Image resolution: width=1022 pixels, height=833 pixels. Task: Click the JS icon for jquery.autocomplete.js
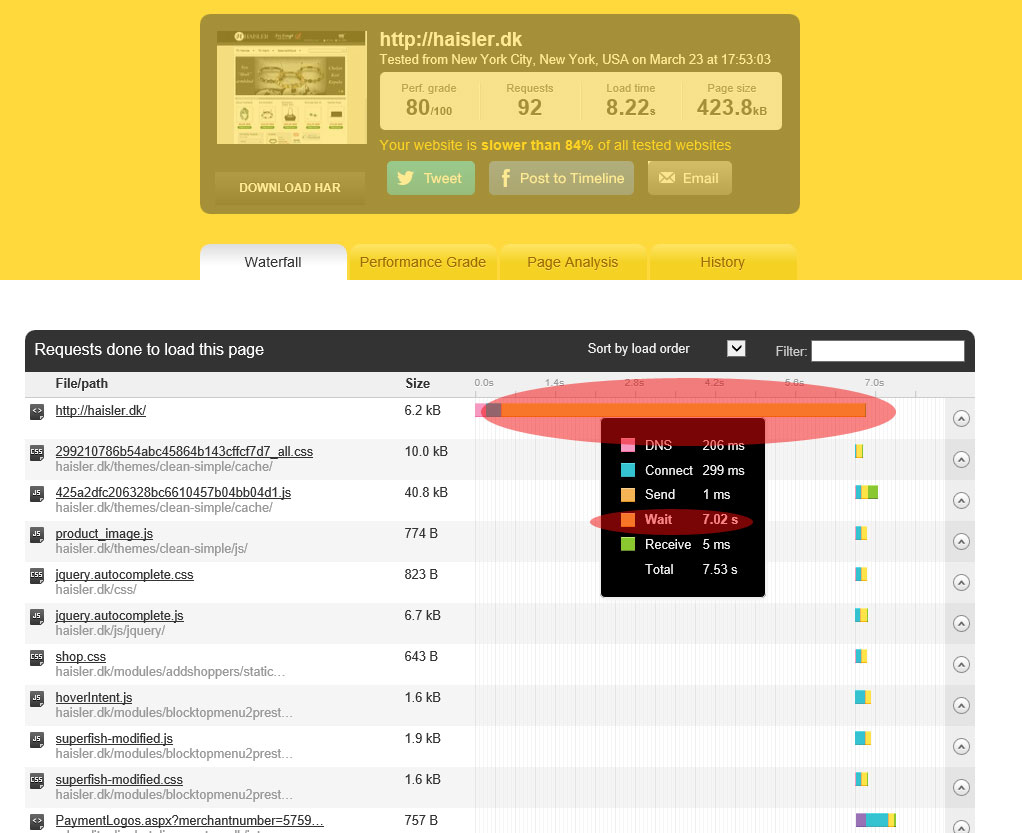pyautogui.click(x=37, y=617)
